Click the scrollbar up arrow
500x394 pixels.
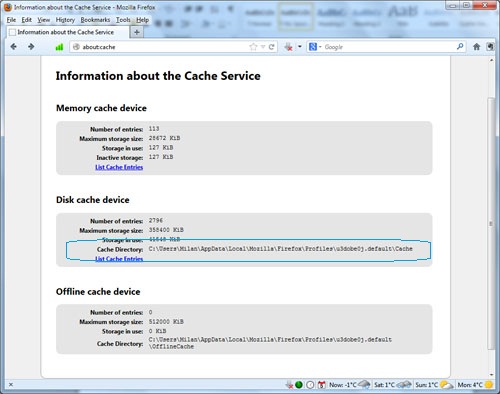(x=491, y=60)
